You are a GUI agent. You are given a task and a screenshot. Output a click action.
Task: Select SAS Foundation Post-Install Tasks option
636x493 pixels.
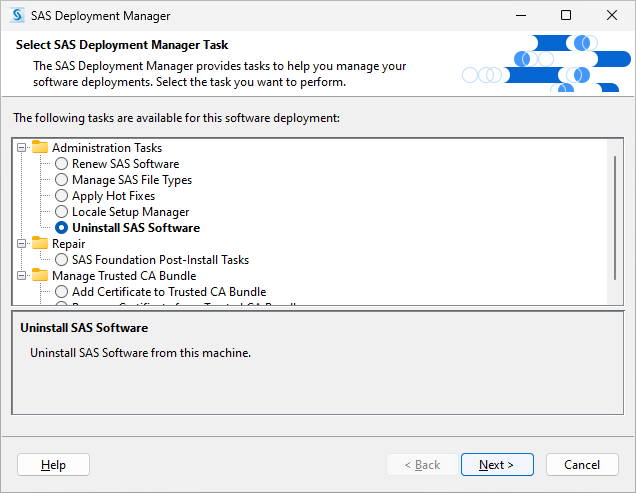[62, 260]
